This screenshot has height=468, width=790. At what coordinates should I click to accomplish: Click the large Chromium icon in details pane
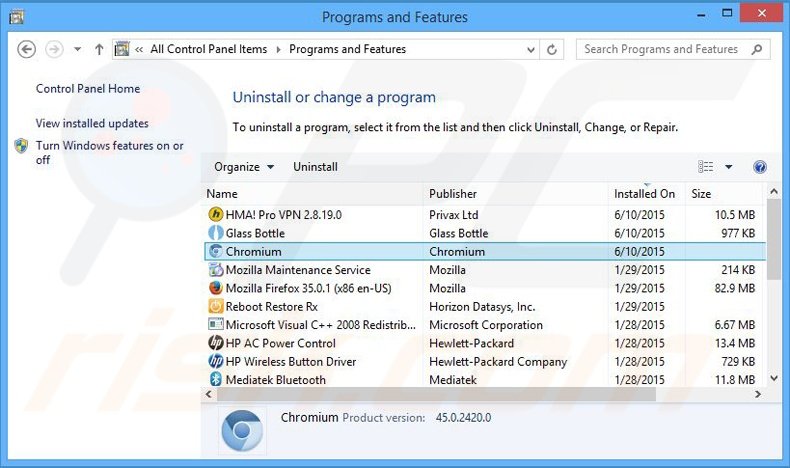point(242,431)
